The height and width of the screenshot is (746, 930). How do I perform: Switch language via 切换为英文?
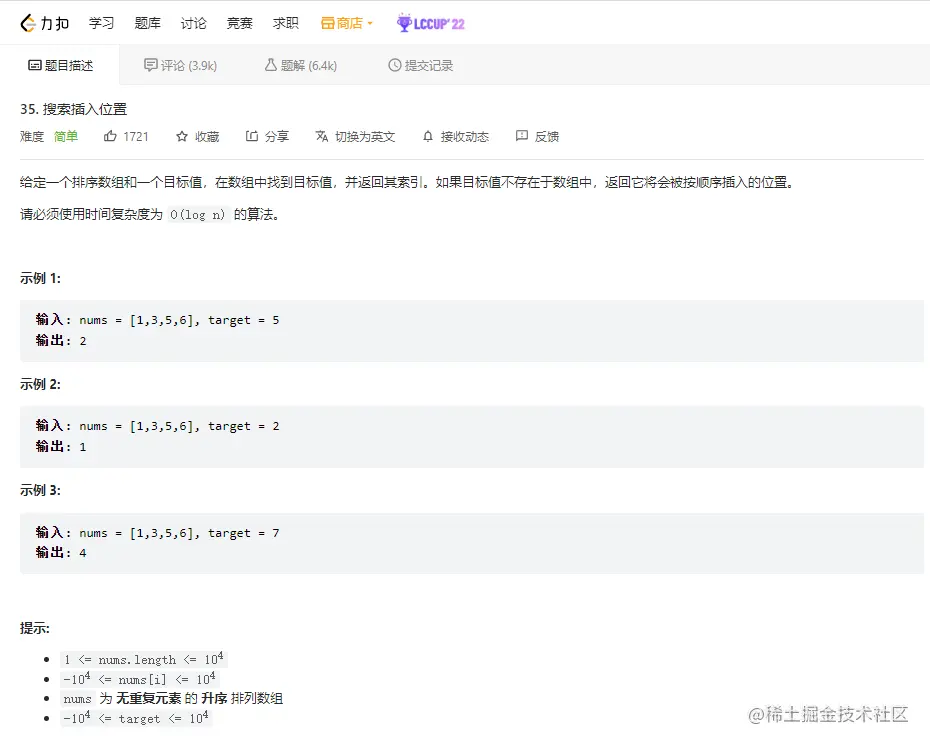(365, 137)
